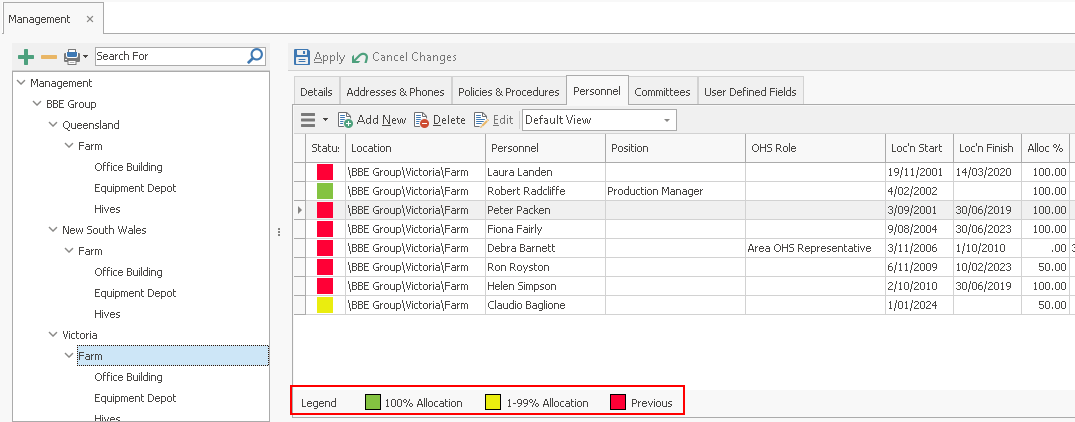This screenshot has width=1075, height=422.
Task: Collapse the New South Wales node
Action: (53, 230)
